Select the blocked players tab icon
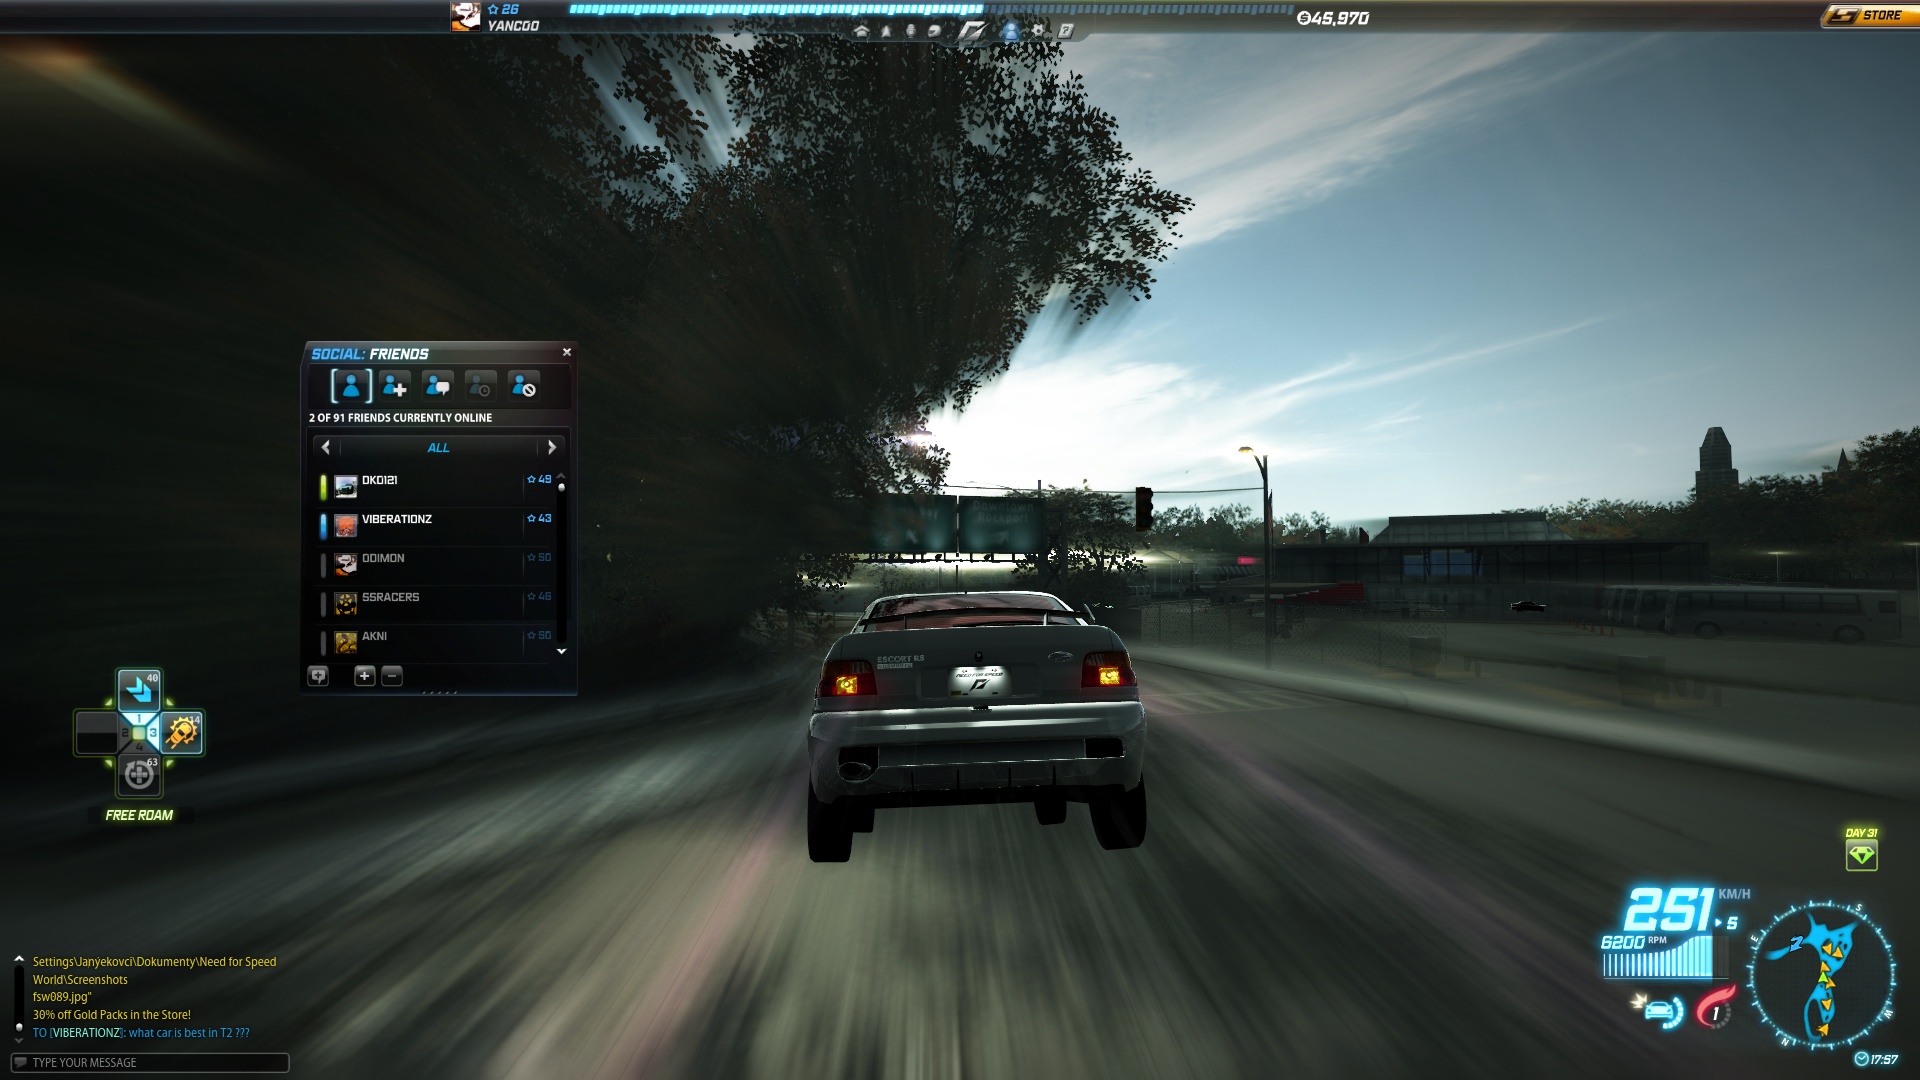 524,386
